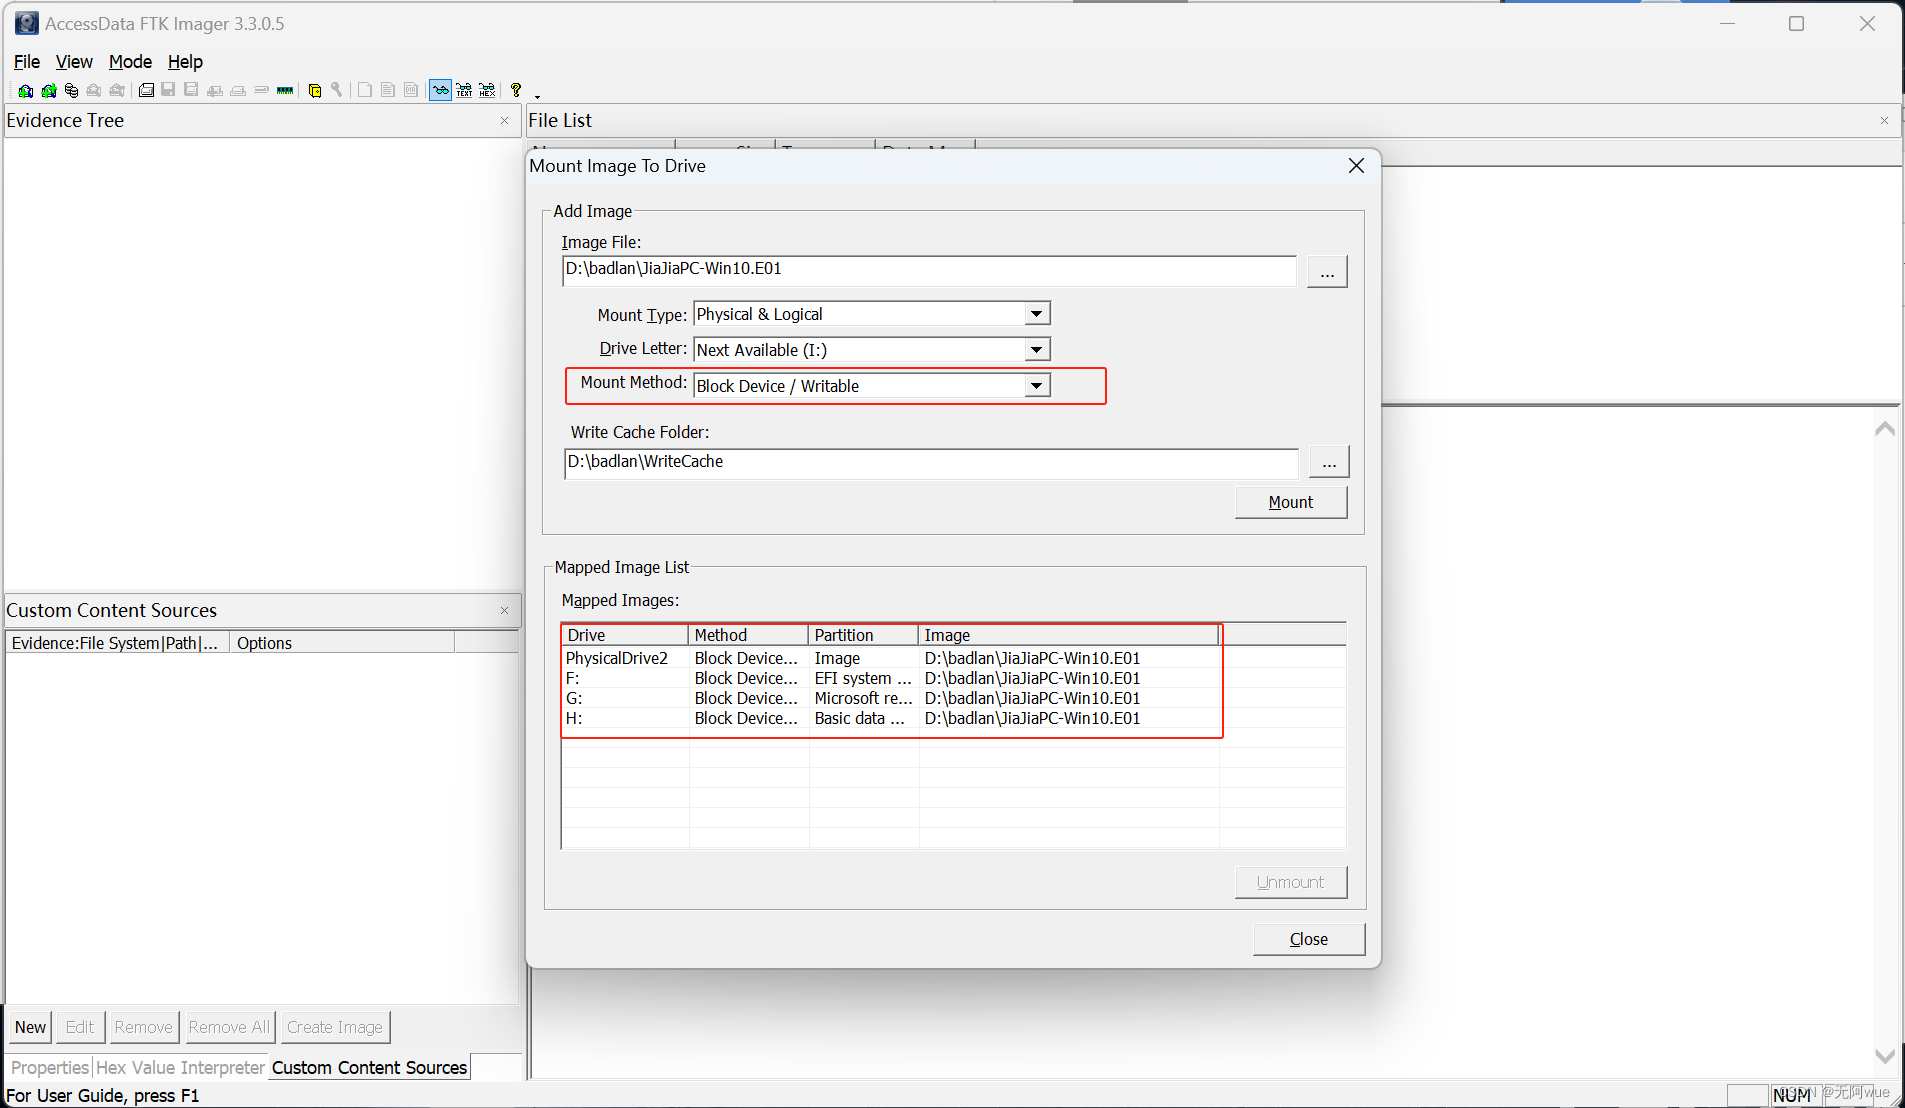Switch to the Properties tab
This screenshot has width=1905, height=1108.
click(50, 1068)
